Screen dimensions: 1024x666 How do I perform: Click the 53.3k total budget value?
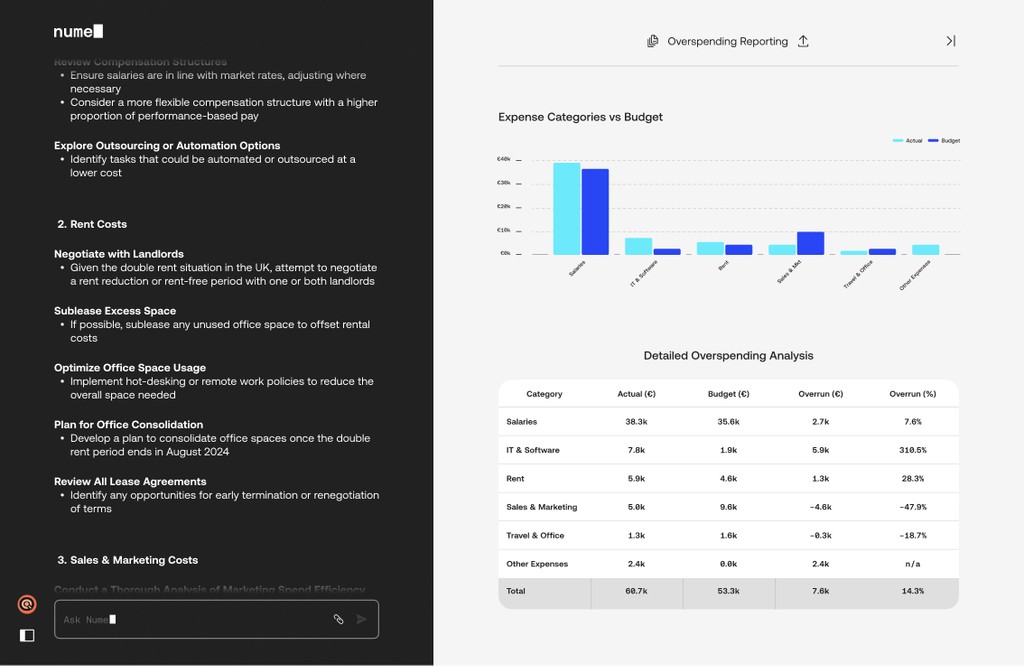(728, 591)
